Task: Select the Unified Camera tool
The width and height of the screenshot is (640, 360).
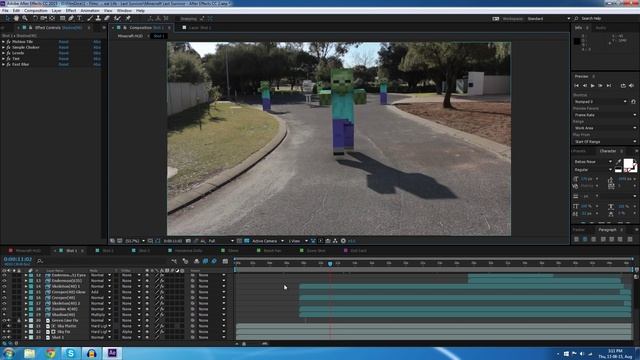Action: tap(43, 18)
